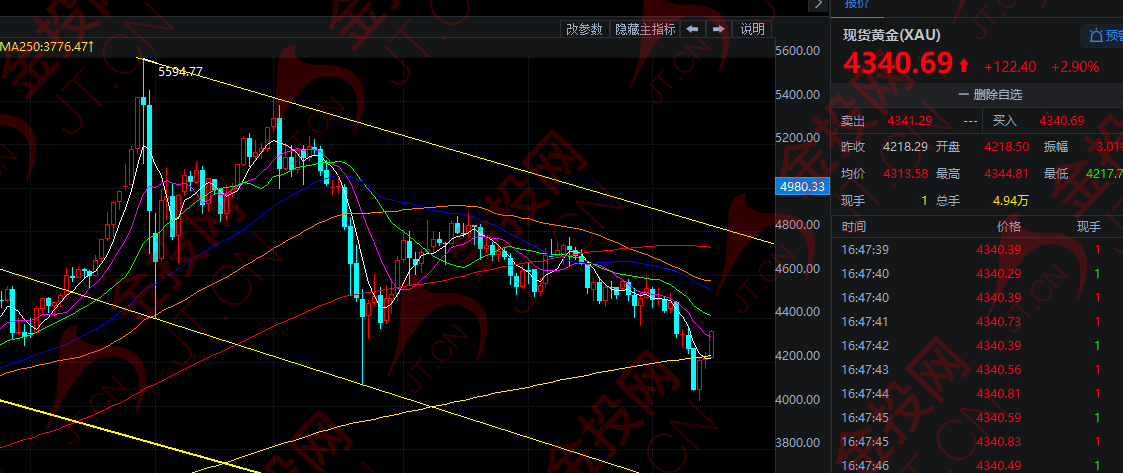
Task: Select the tick row priced 4340.56
Action: 977,370
